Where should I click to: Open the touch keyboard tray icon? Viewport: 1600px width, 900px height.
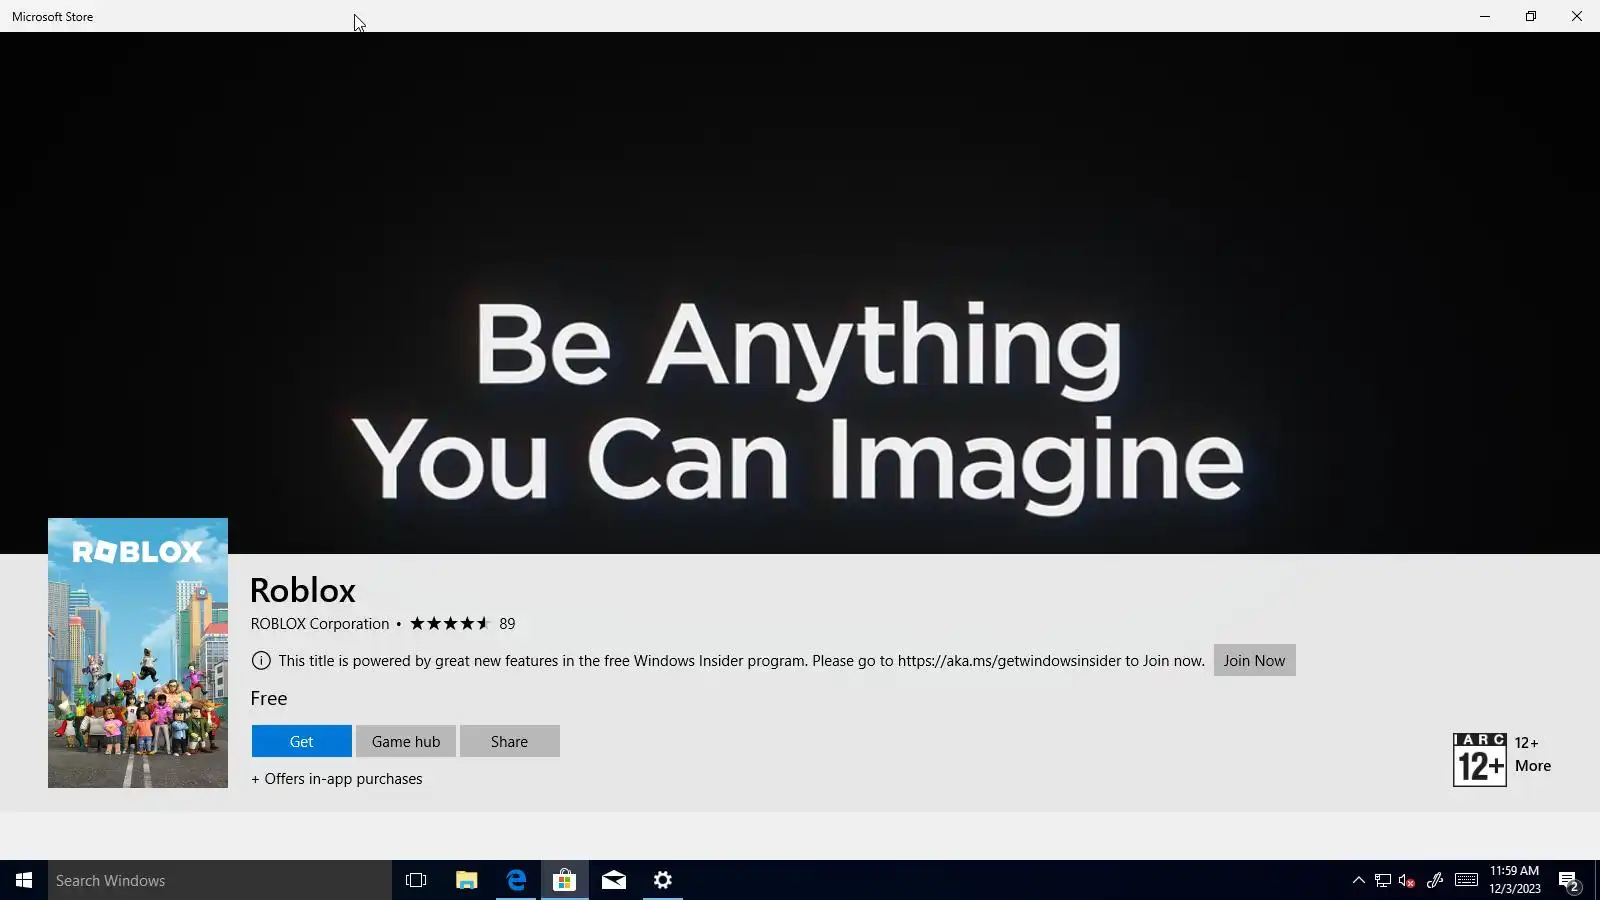[1466, 880]
